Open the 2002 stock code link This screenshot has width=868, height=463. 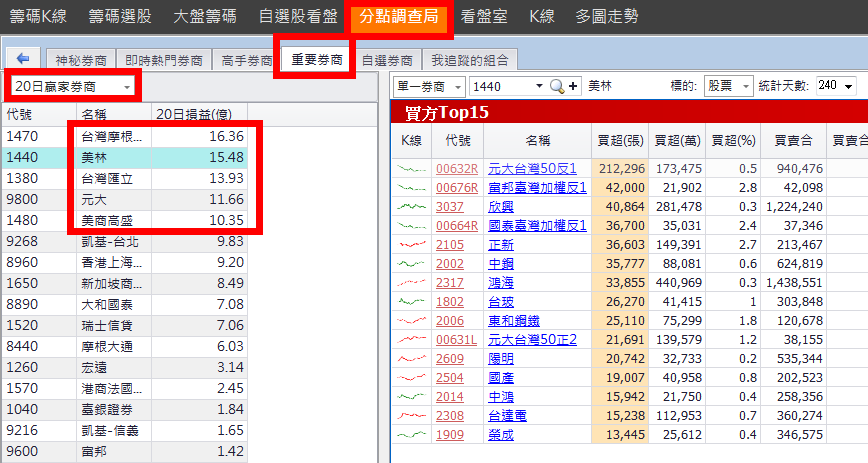click(450, 264)
